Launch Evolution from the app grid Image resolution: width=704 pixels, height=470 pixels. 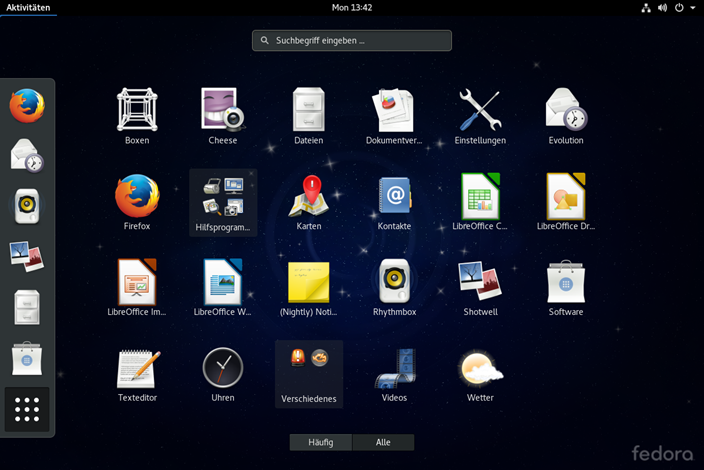pyautogui.click(x=566, y=116)
